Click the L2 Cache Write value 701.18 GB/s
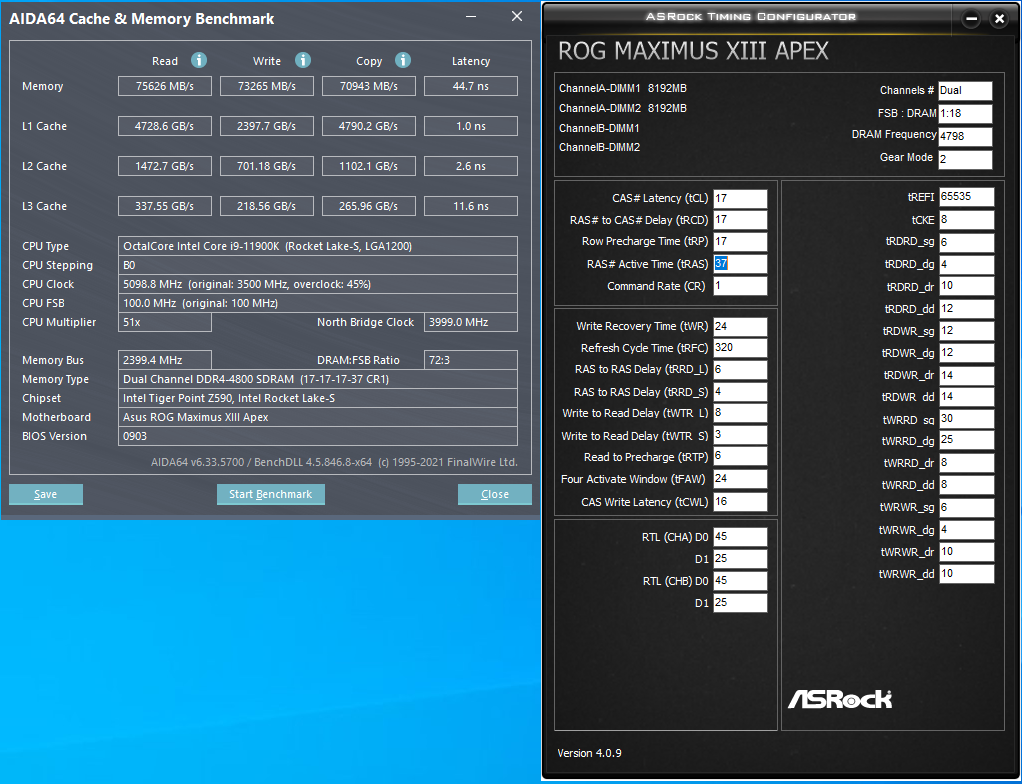This screenshot has width=1022, height=784. click(267, 166)
